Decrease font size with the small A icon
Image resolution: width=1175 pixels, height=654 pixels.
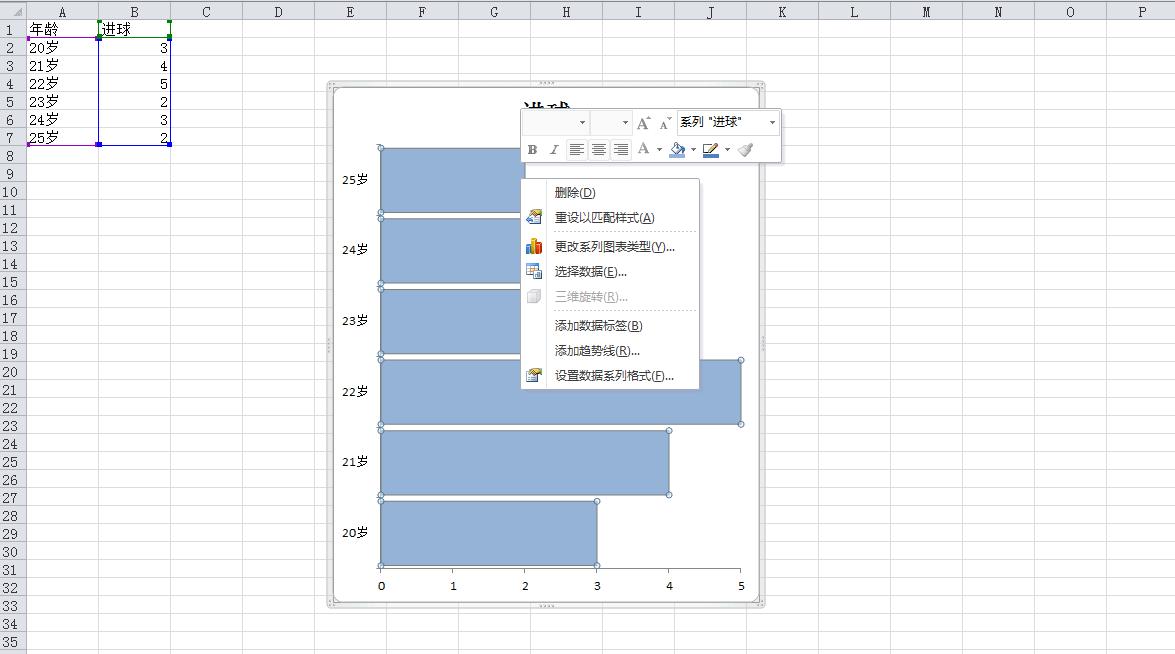(x=665, y=123)
